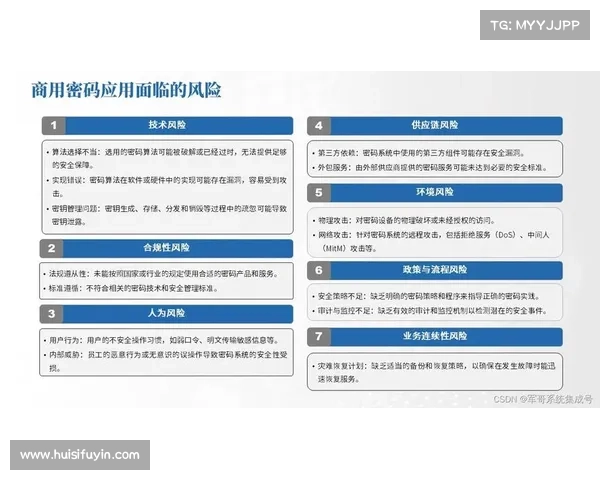
Task: Click the bullet starting 标准遵循
Action: (131, 288)
